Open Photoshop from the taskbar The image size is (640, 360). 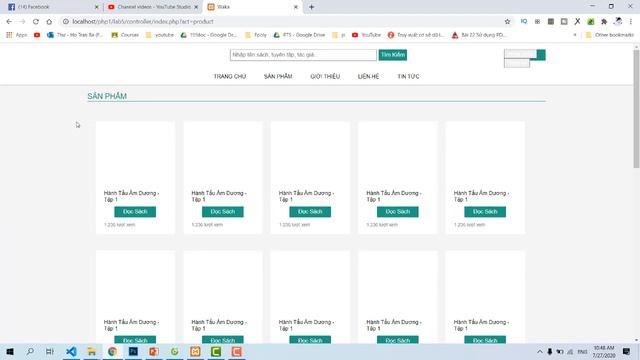133,351
